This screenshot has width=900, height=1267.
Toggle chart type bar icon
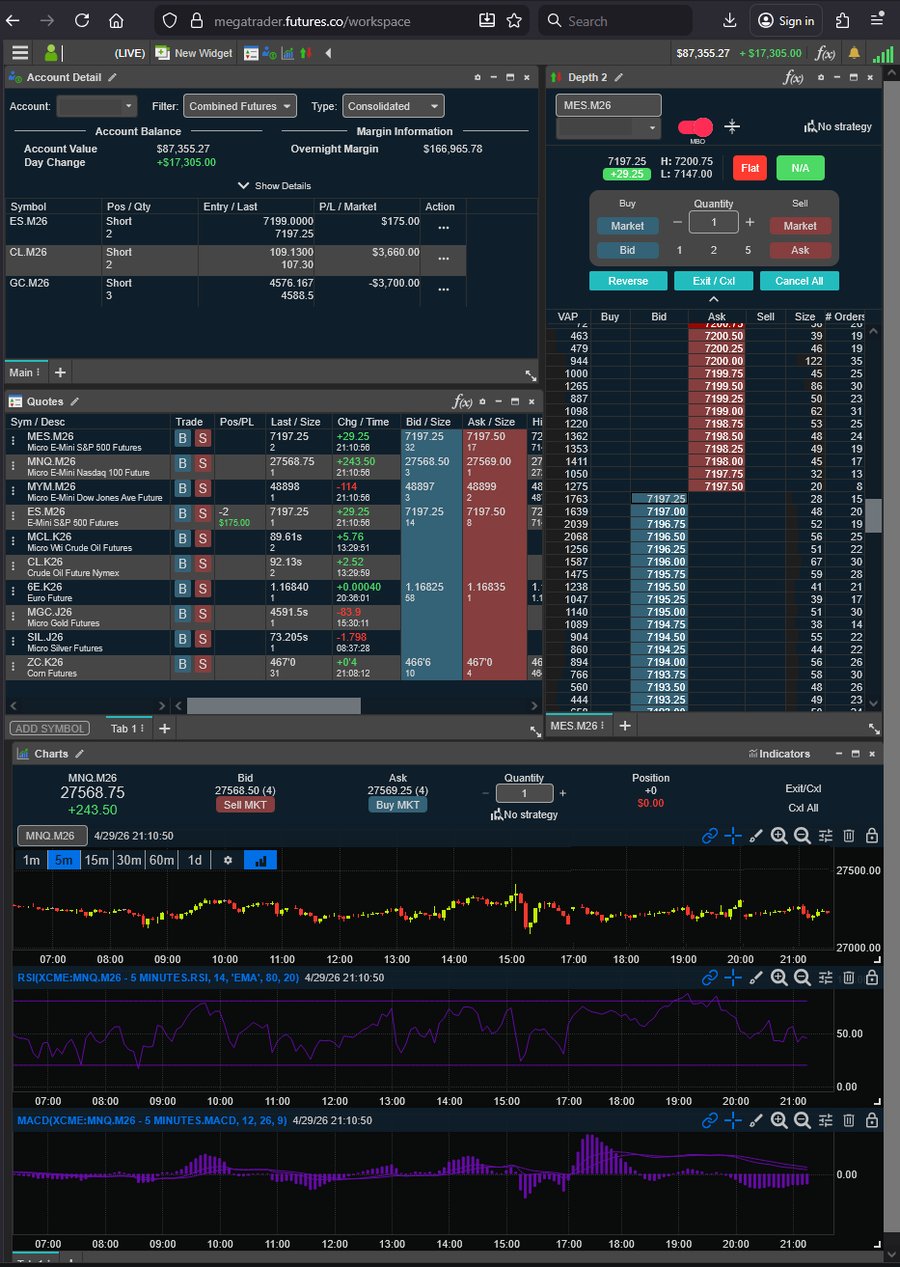point(260,860)
